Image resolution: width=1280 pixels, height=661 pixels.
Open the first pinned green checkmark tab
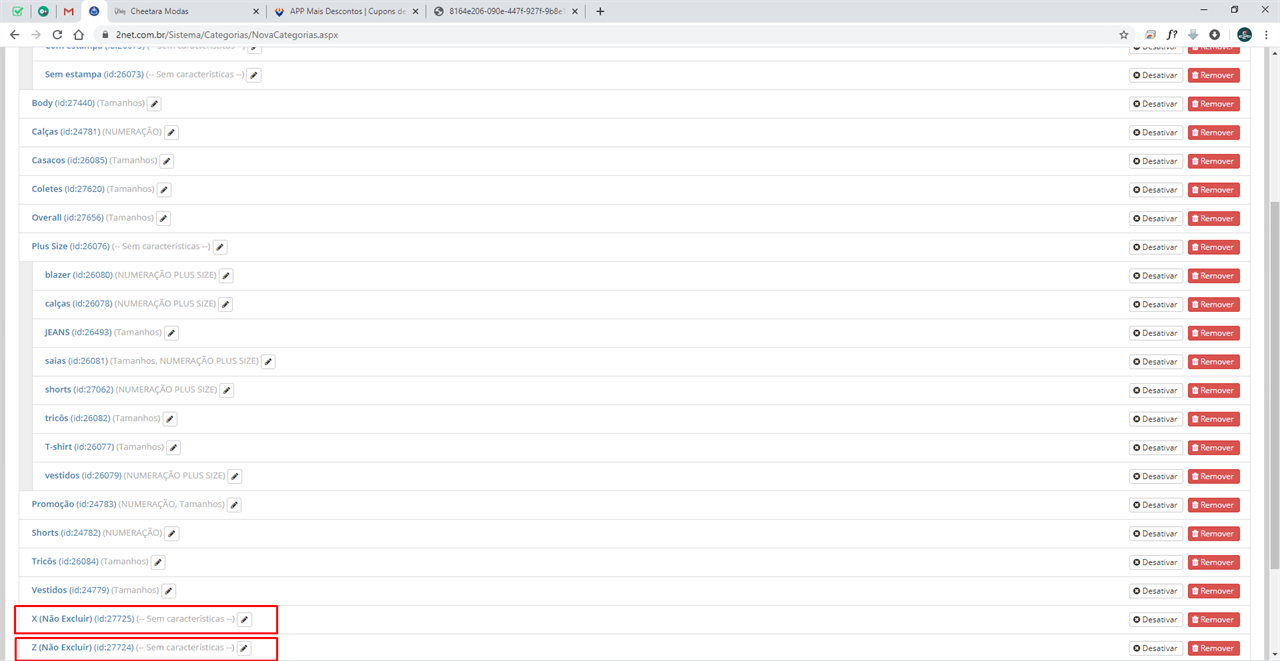(x=18, y=11)
